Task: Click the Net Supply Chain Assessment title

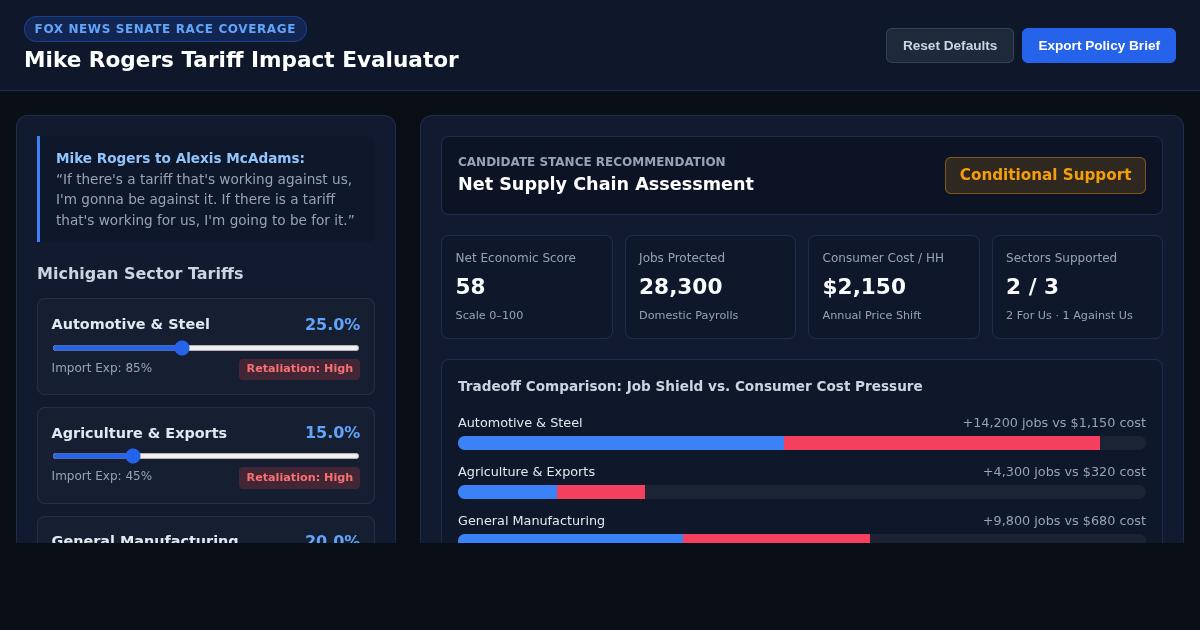Action: [x=606, y=184]
